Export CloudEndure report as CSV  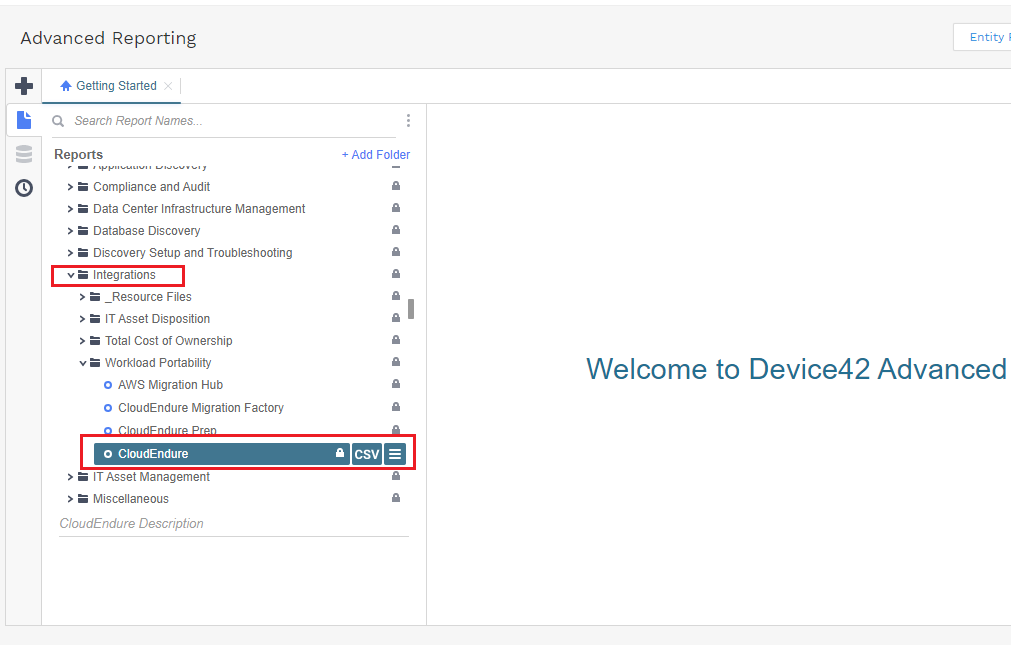[x=367, y=454]
